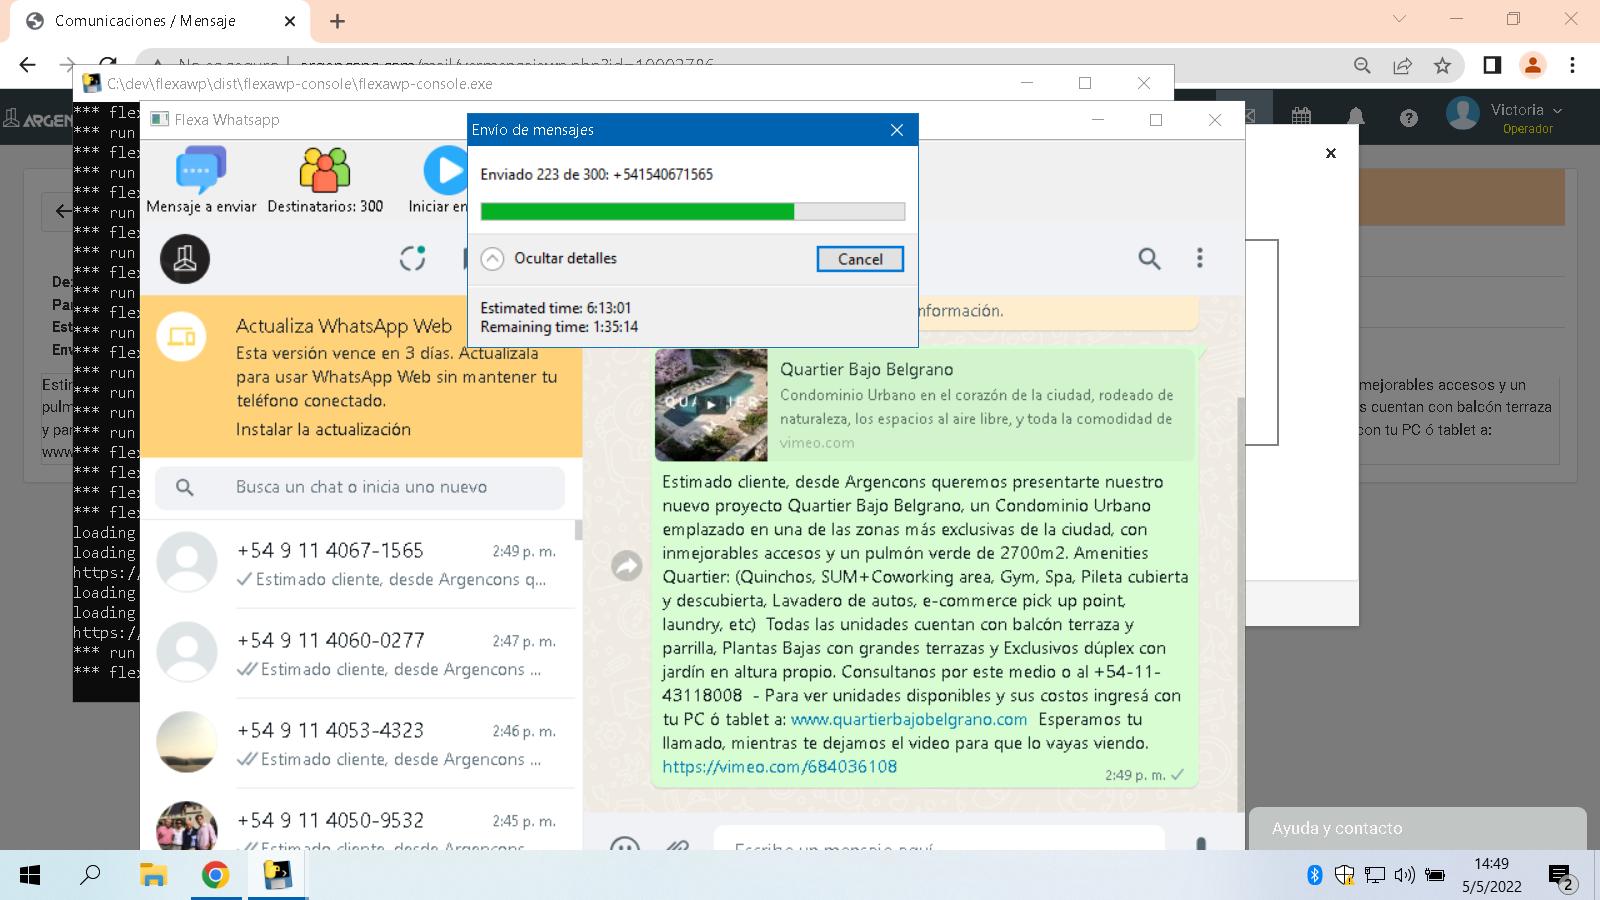
Task: Go back in the browser
Action: pos(27,65)
